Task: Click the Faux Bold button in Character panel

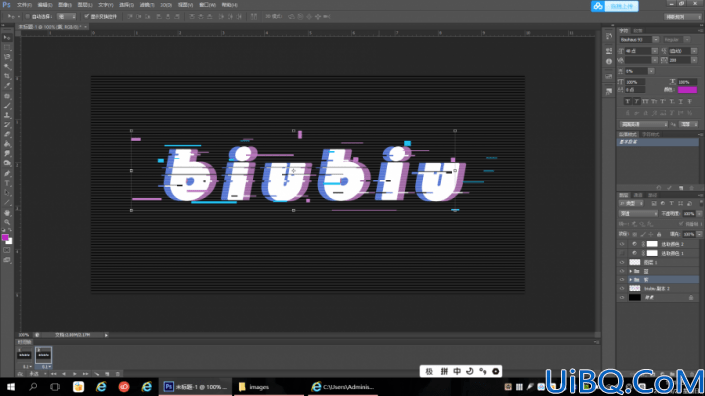Action: coord(628,102)
